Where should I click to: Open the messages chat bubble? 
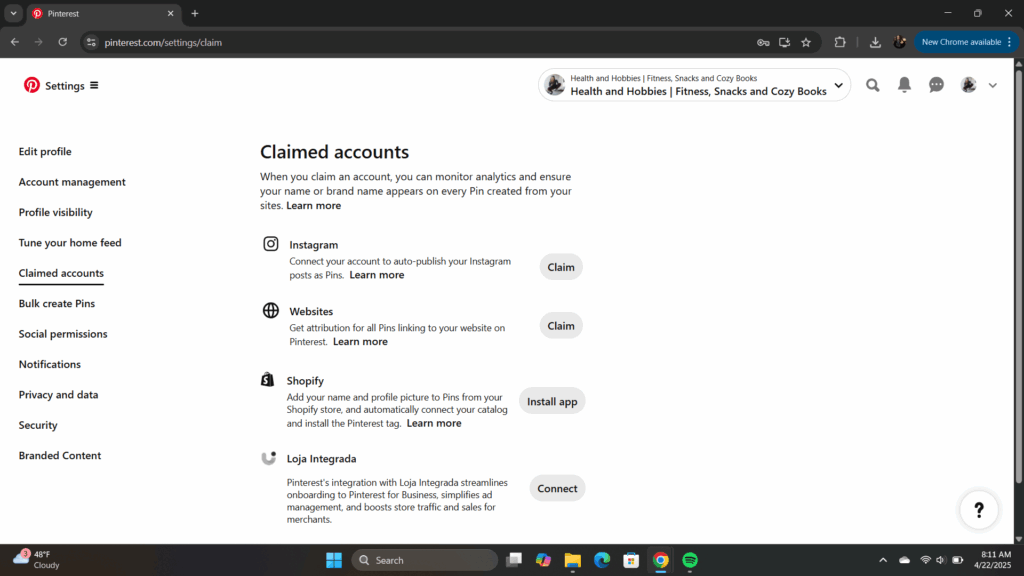pyautogui.click(x=936, y=85)
